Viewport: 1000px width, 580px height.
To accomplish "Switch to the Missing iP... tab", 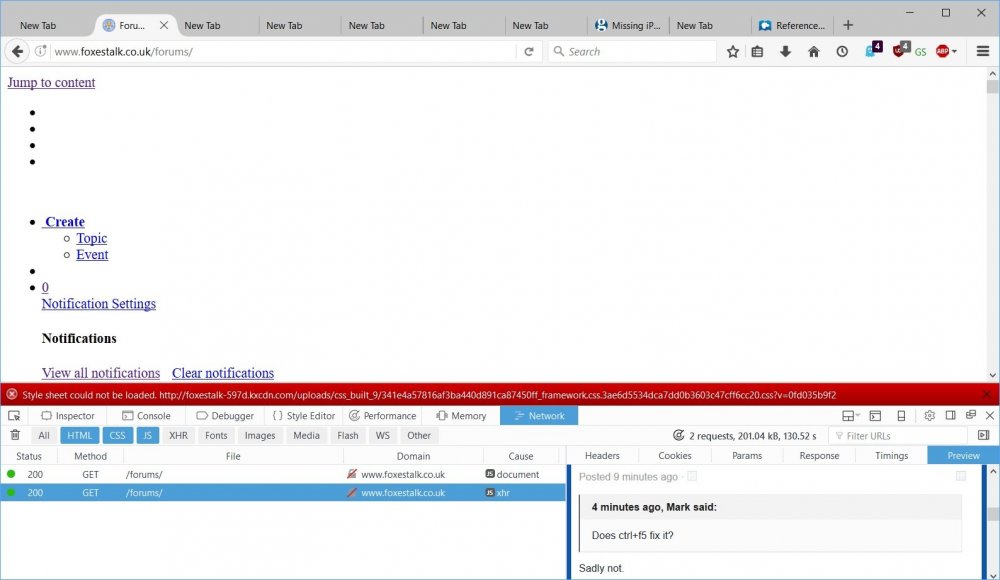I will tap(628, 26).
